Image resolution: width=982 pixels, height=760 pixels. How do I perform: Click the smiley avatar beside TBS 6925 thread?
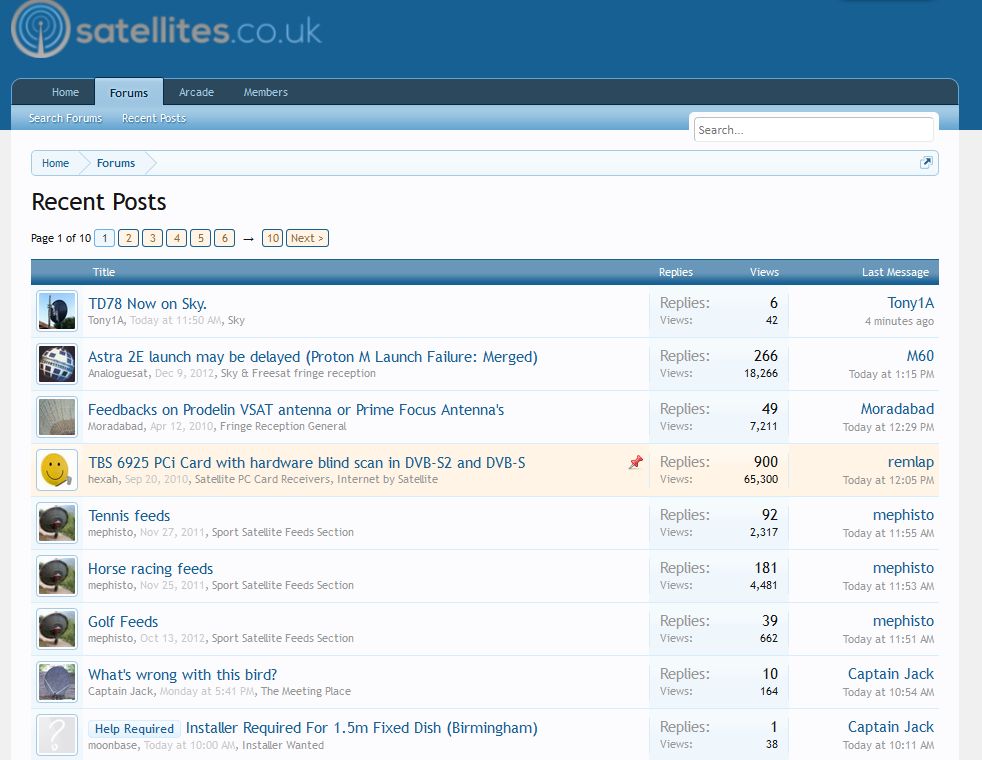pos(57,470)
